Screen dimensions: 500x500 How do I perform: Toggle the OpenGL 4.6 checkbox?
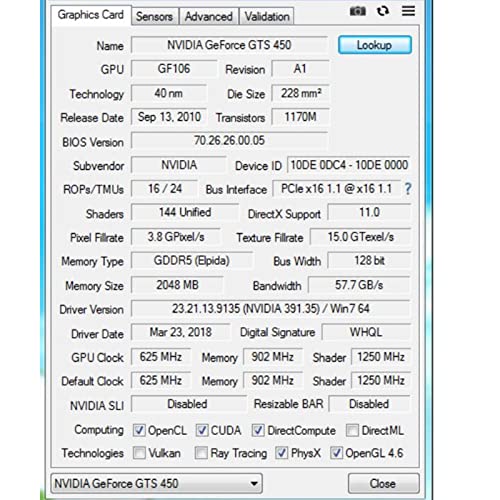click(336, 453)
